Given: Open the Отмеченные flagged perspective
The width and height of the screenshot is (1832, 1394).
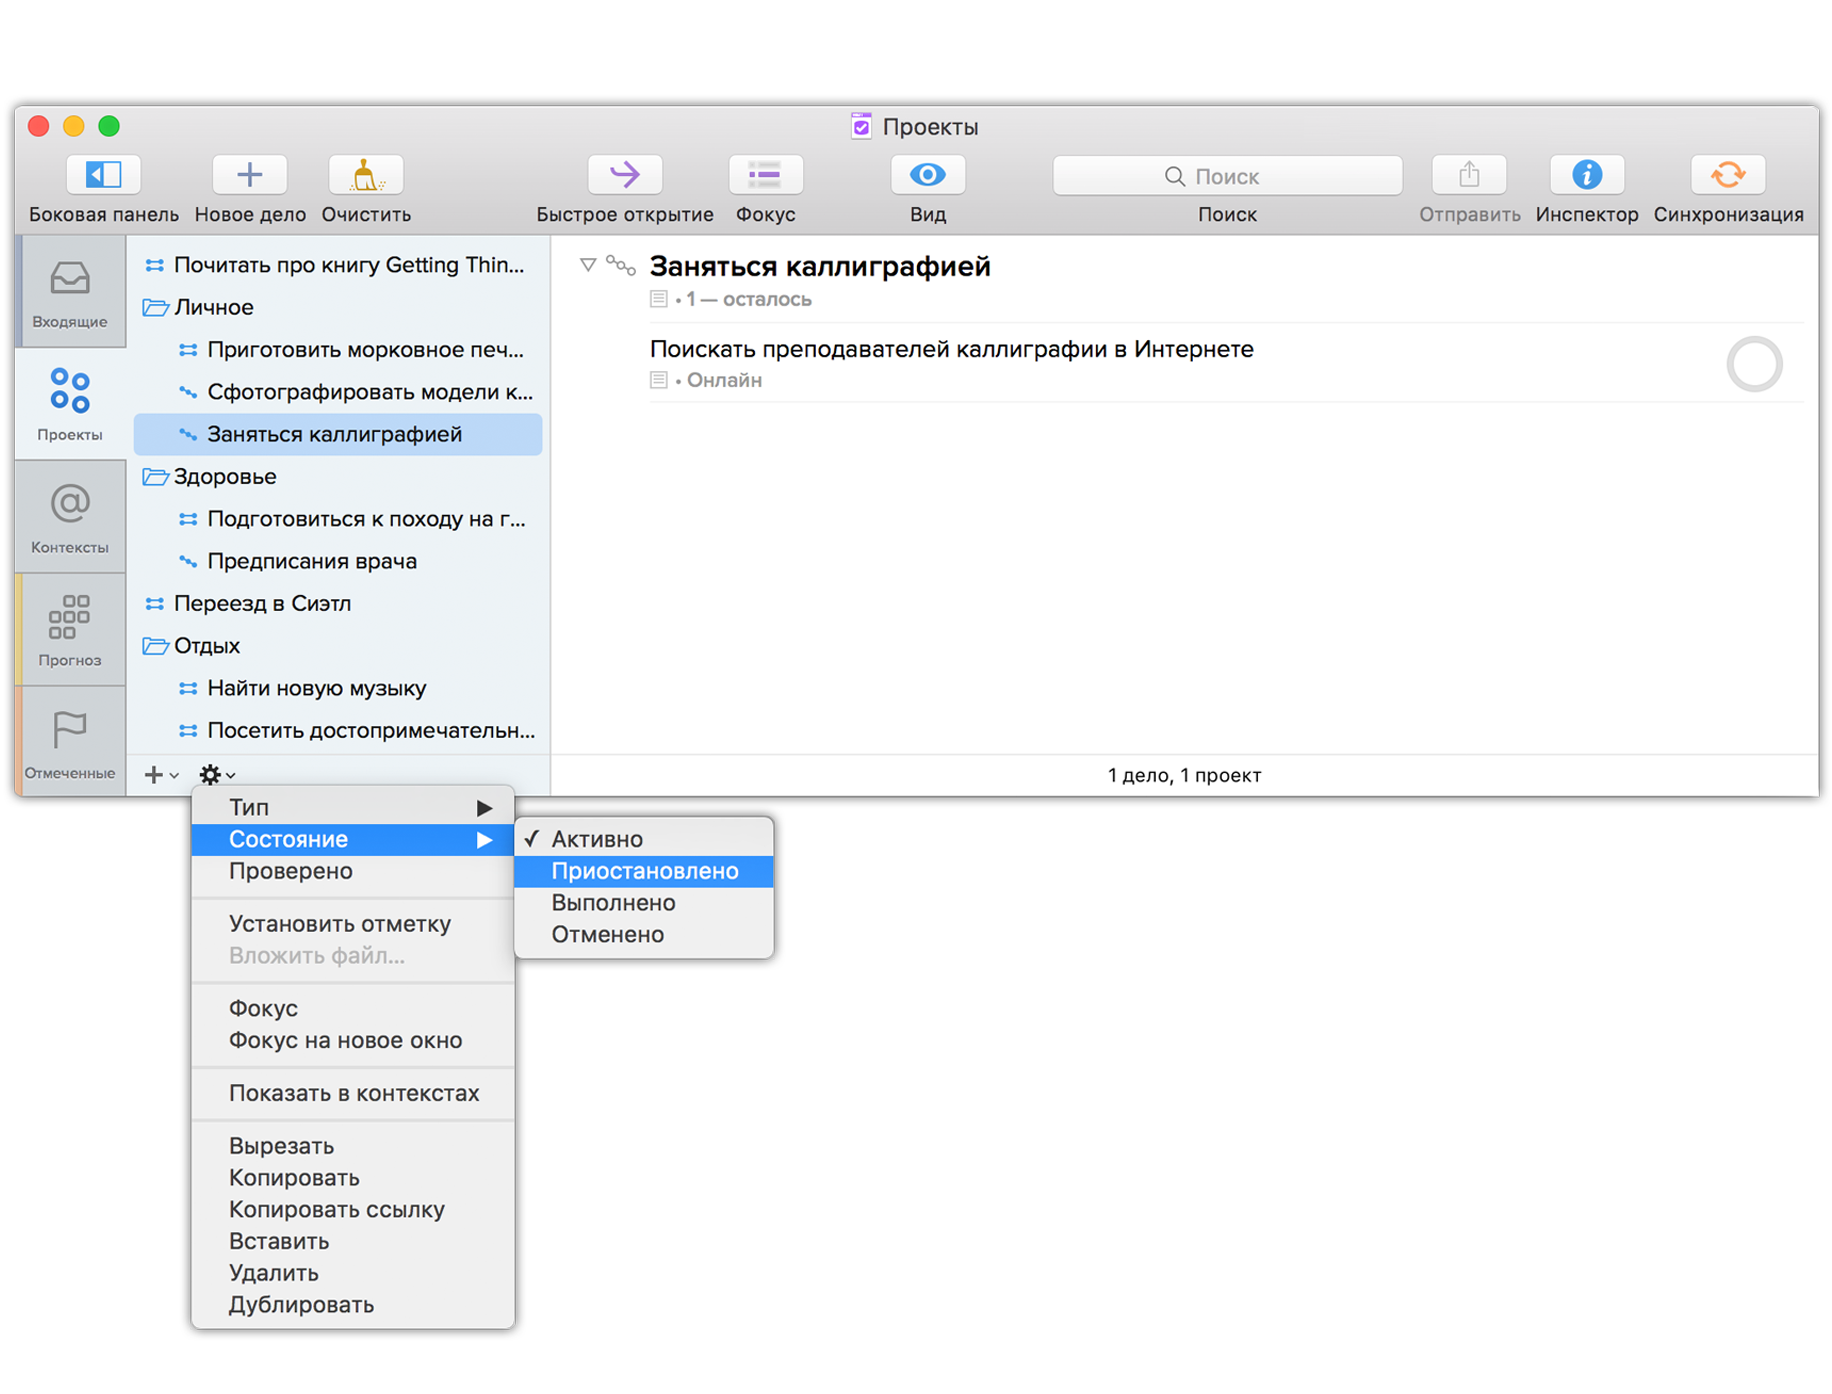Looking at the screenshot, I should (70, 743).
